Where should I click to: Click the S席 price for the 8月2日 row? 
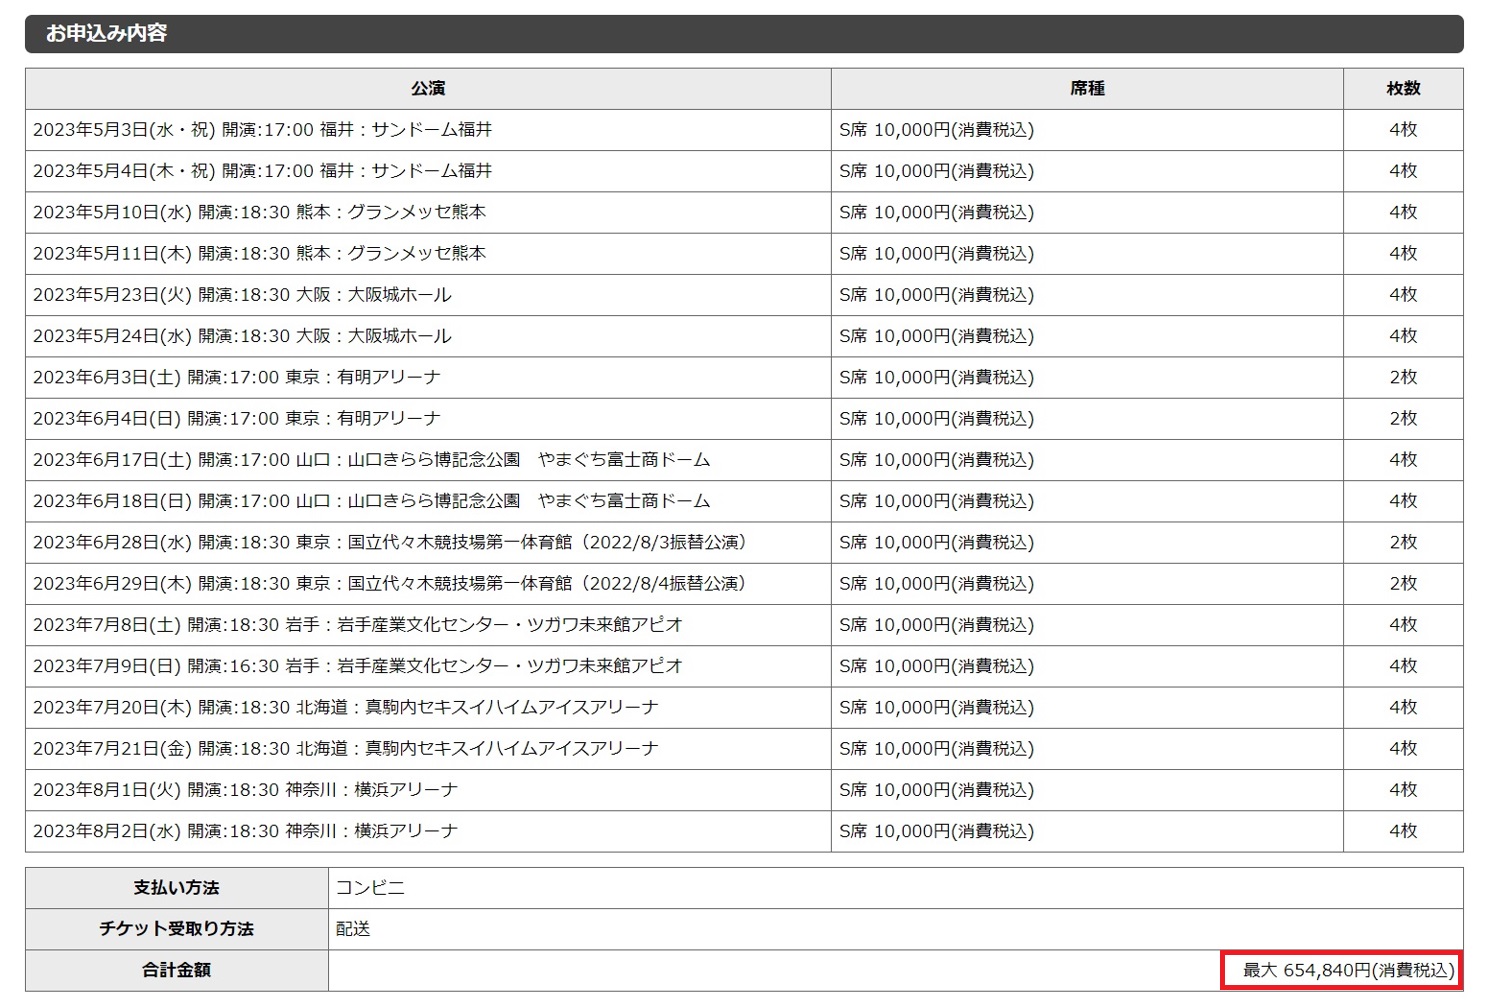[937, 831]
